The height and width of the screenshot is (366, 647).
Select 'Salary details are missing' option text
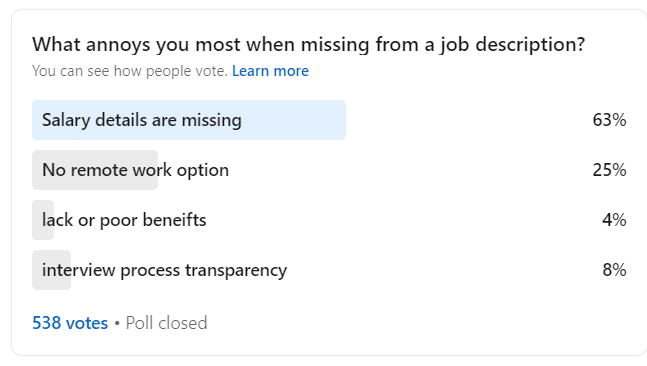pos(142,120)
